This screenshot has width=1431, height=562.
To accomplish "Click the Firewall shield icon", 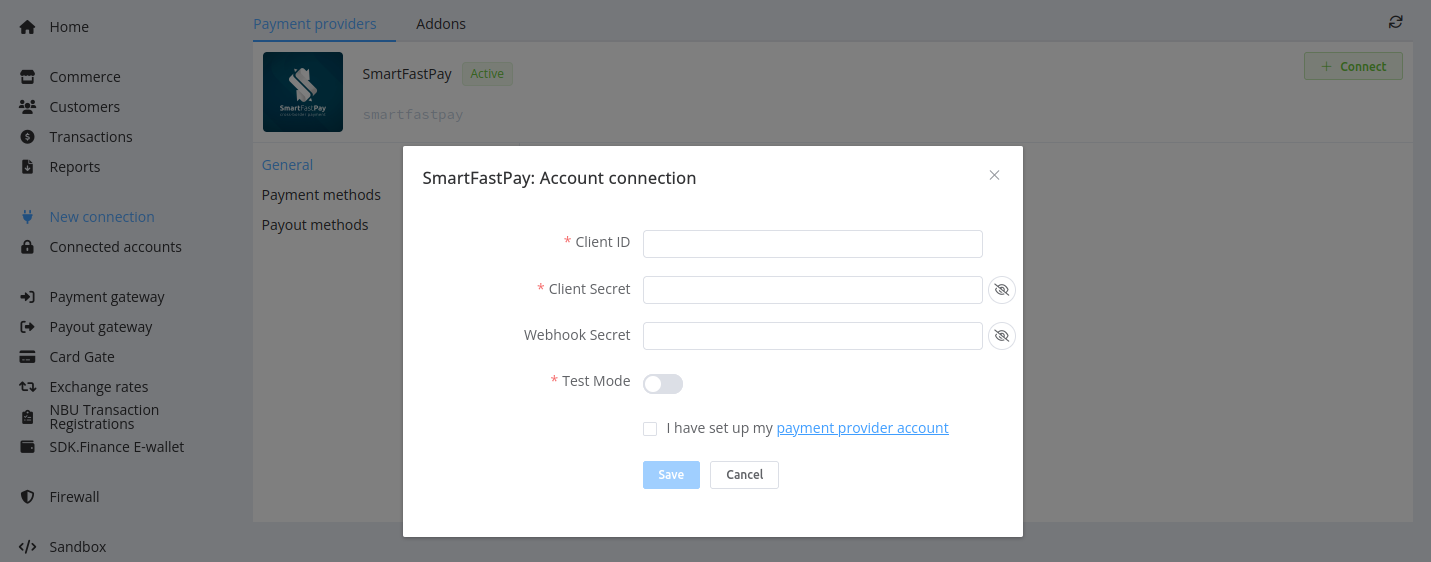I will coord(28,497).
